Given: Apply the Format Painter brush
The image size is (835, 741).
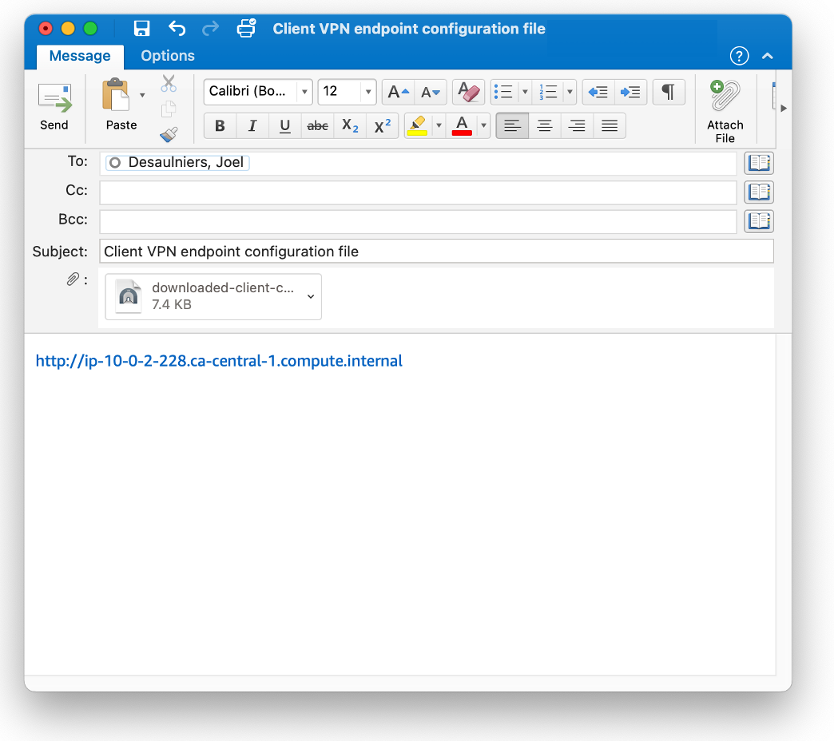Looking at the screenshot, I should pyautogui.click(x=168, y=133).
